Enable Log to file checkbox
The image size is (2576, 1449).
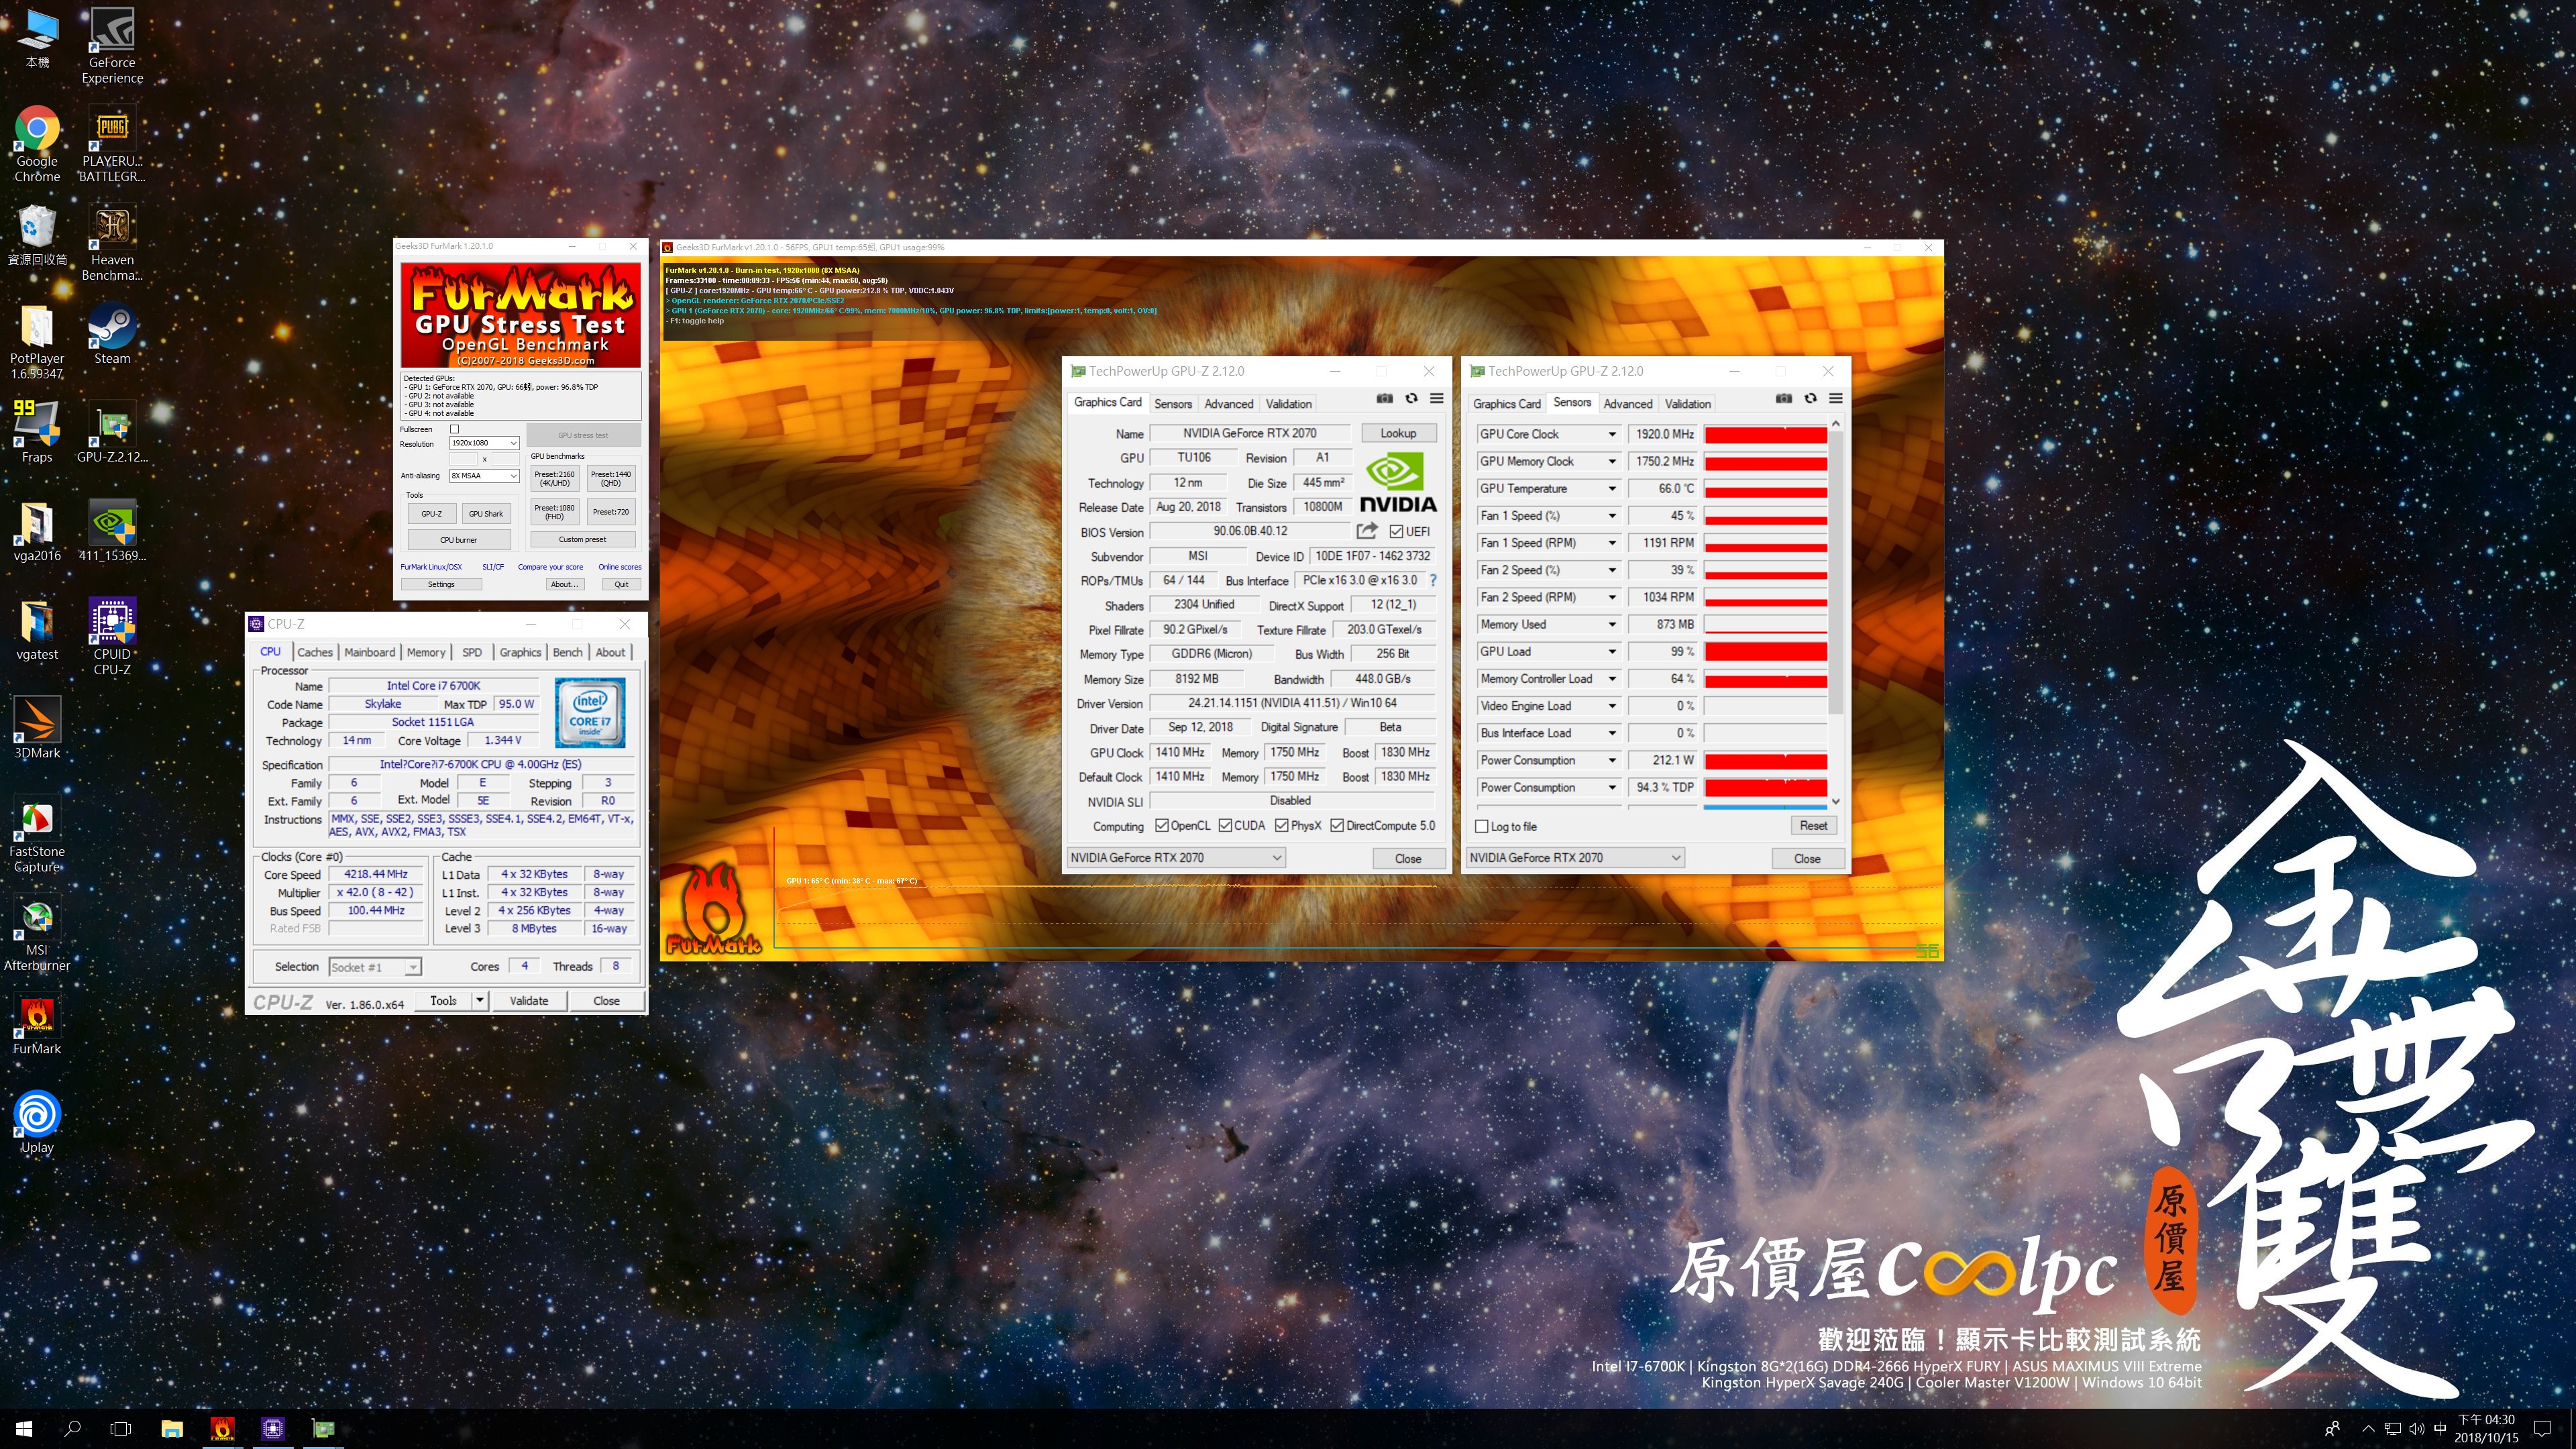point(1482,827)
